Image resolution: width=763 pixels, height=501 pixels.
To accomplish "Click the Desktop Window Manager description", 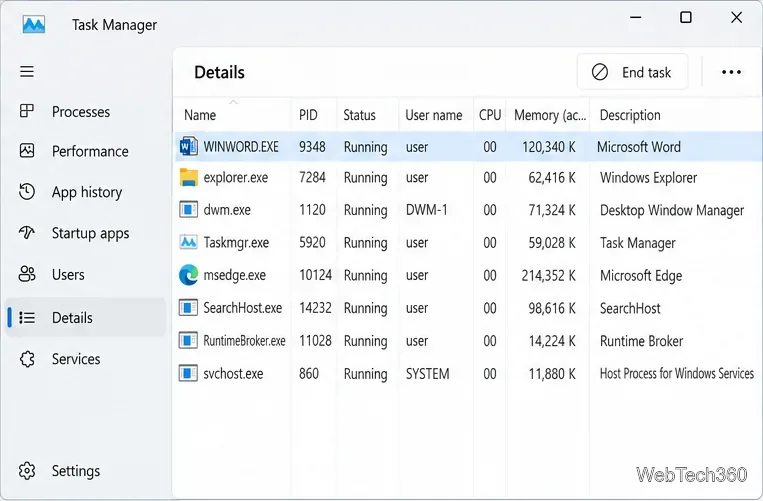I will [x=672, y=210].
